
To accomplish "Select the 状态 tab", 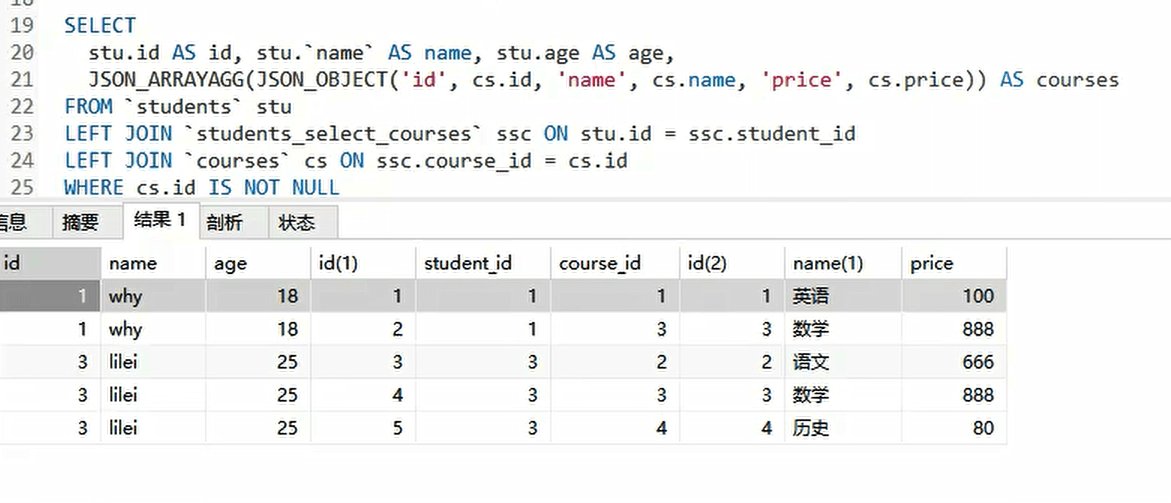I will 296,222.
